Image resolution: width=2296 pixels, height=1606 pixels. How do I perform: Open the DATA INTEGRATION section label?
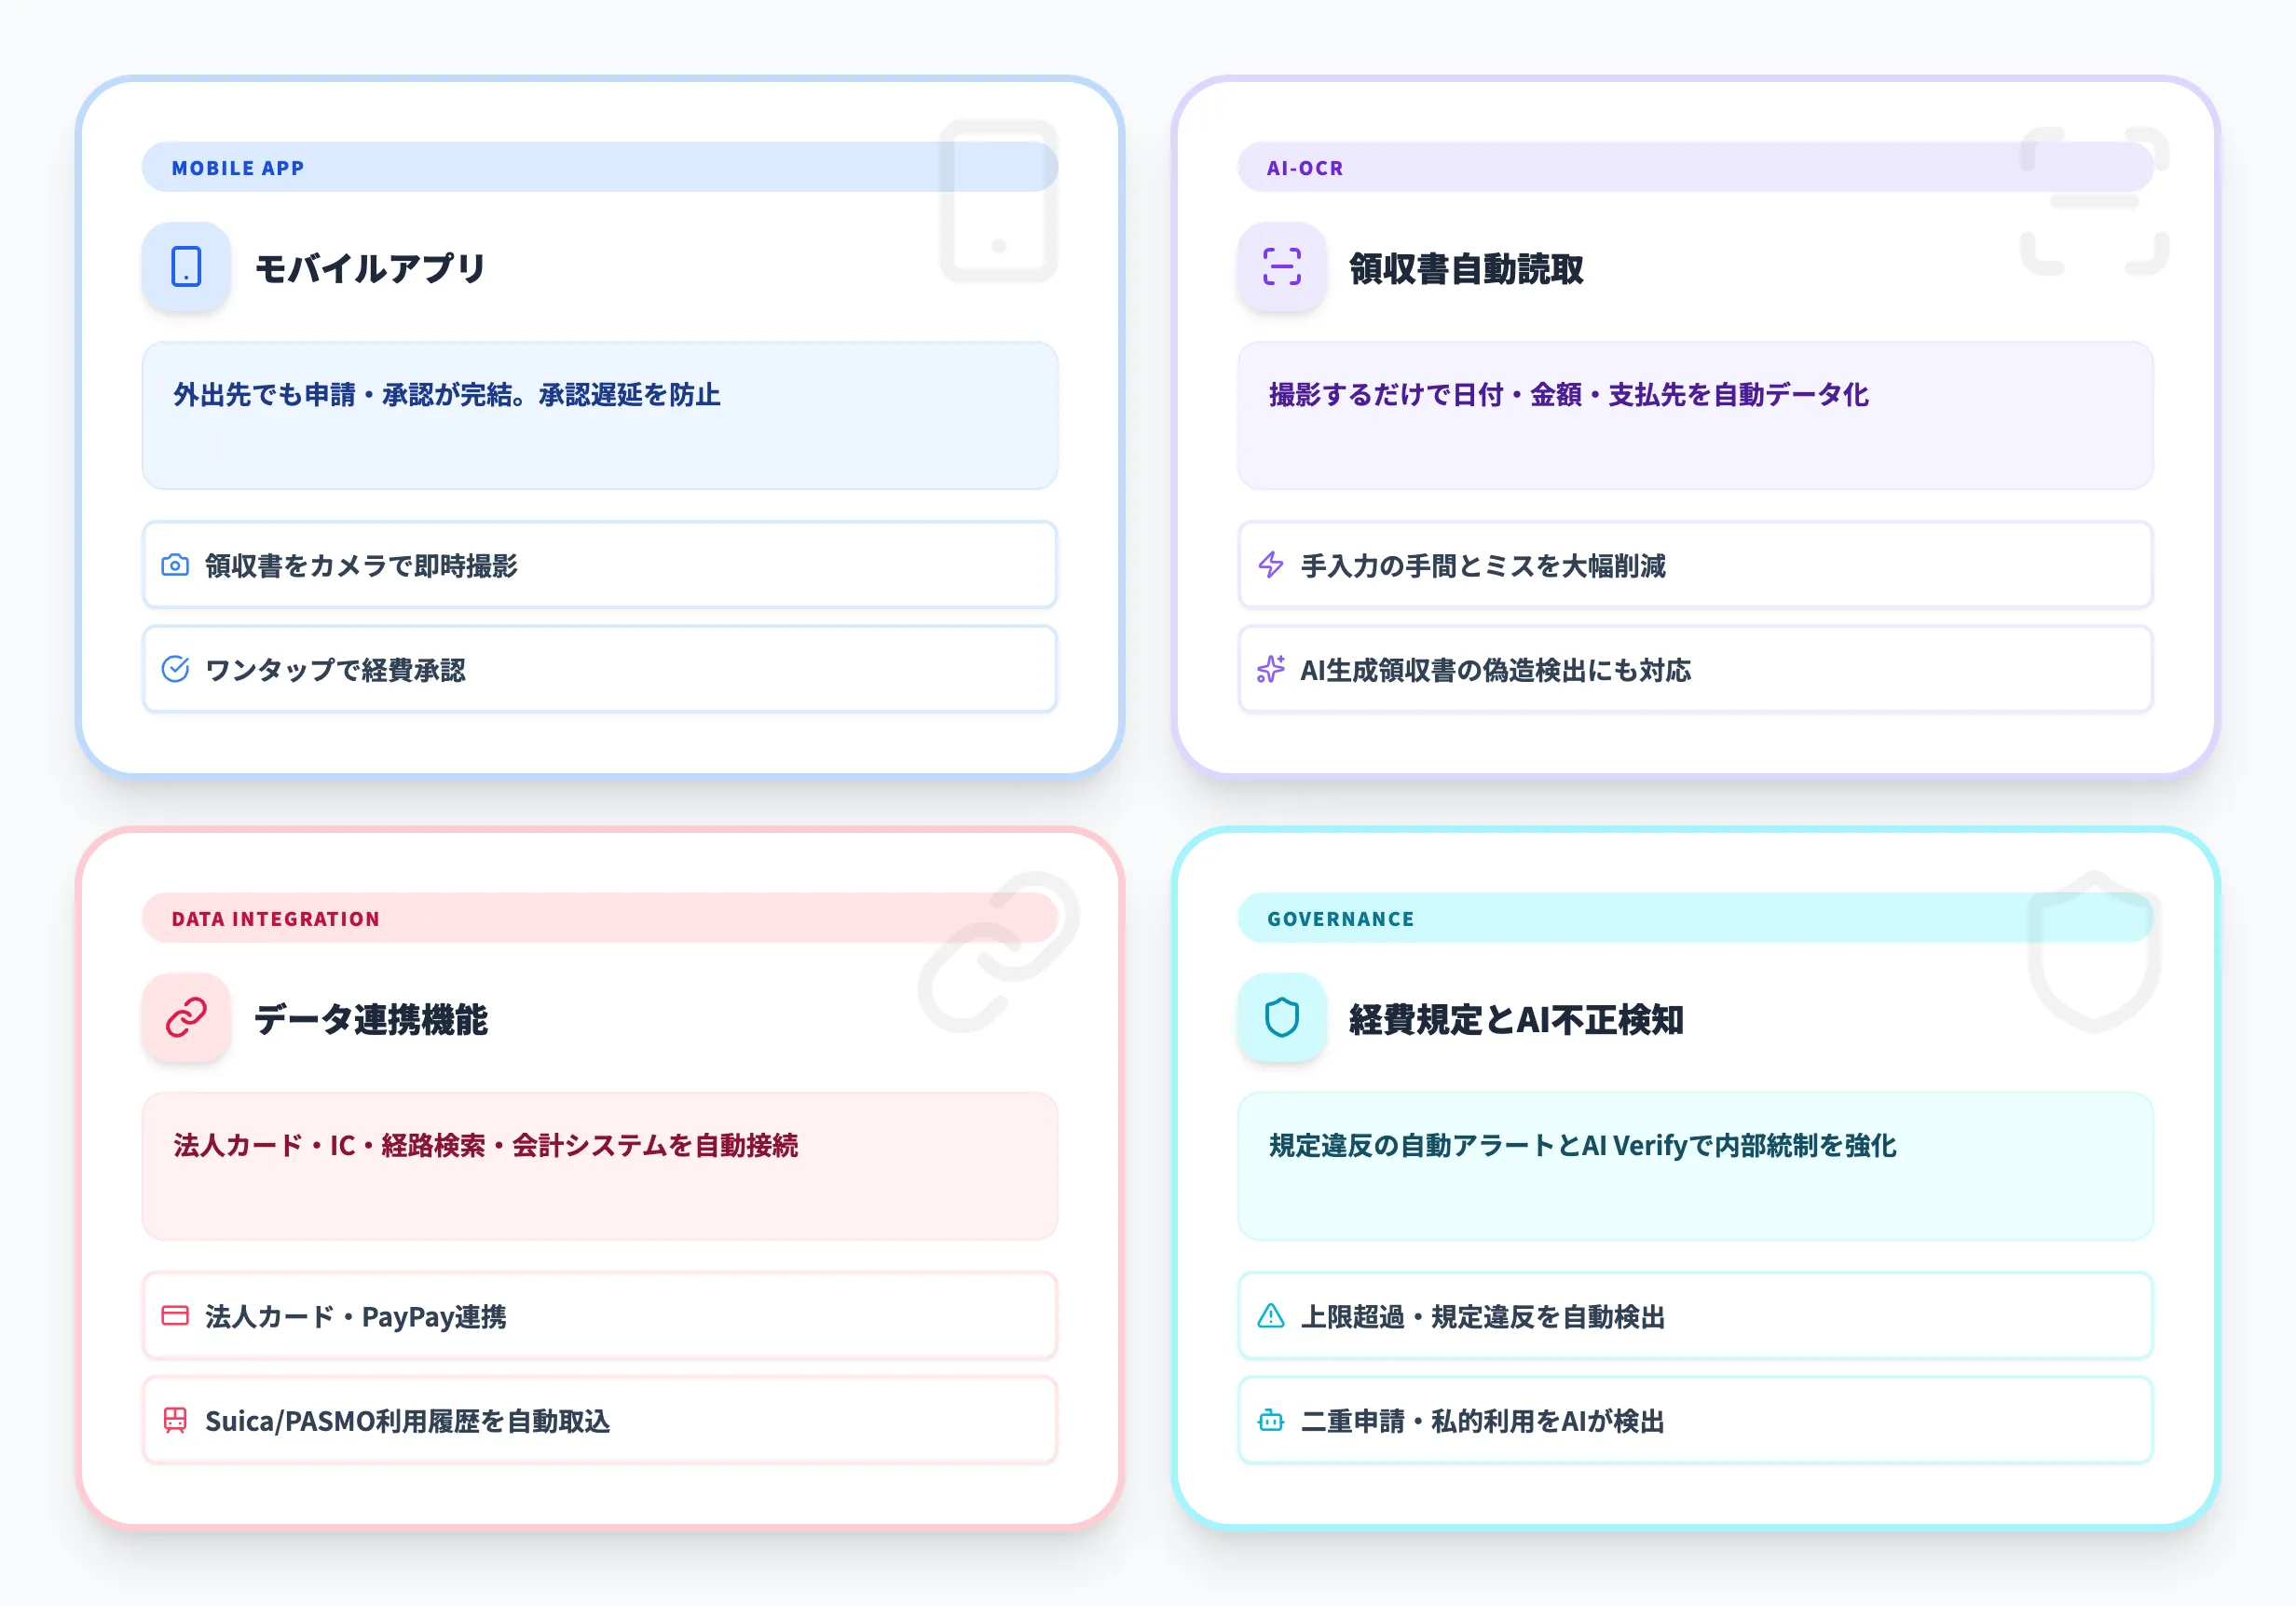click(275, 918)
